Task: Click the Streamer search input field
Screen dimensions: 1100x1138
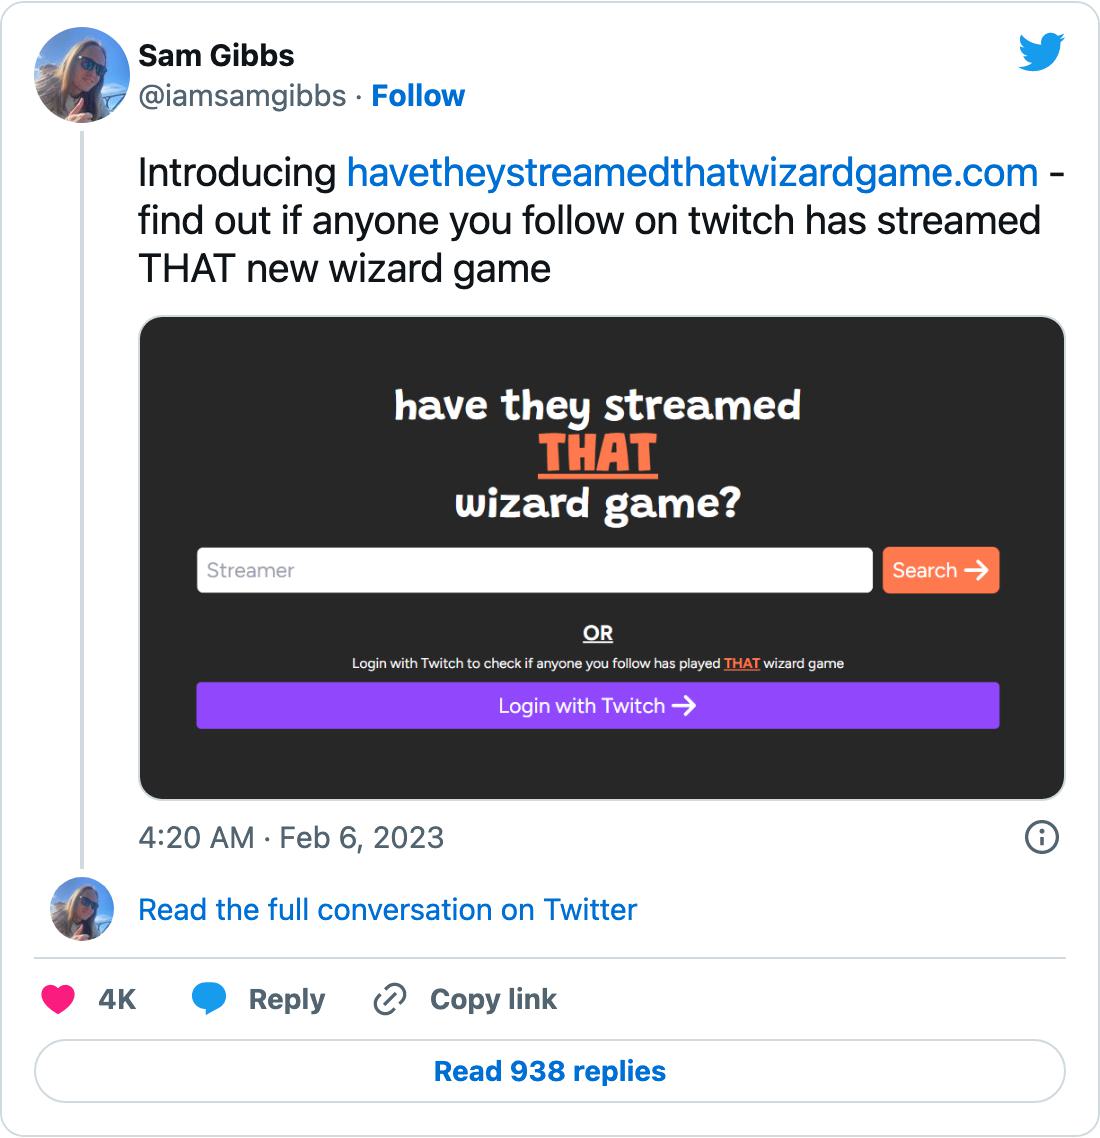Action: (x=534, y=570)
